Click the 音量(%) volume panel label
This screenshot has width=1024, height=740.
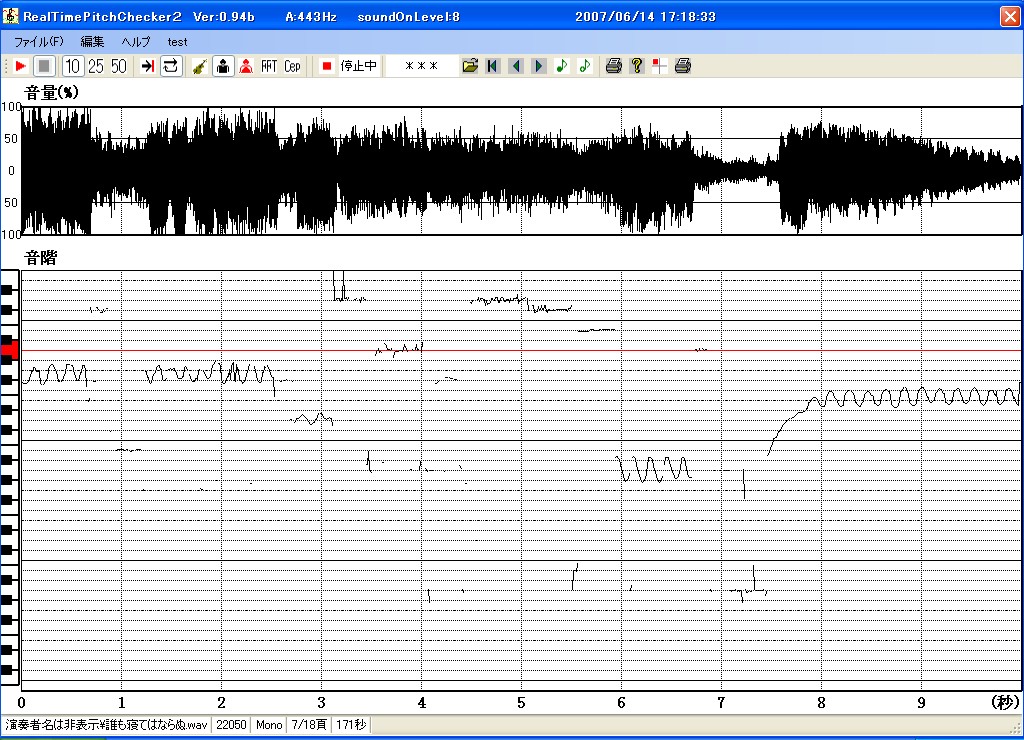coord(51,92)
